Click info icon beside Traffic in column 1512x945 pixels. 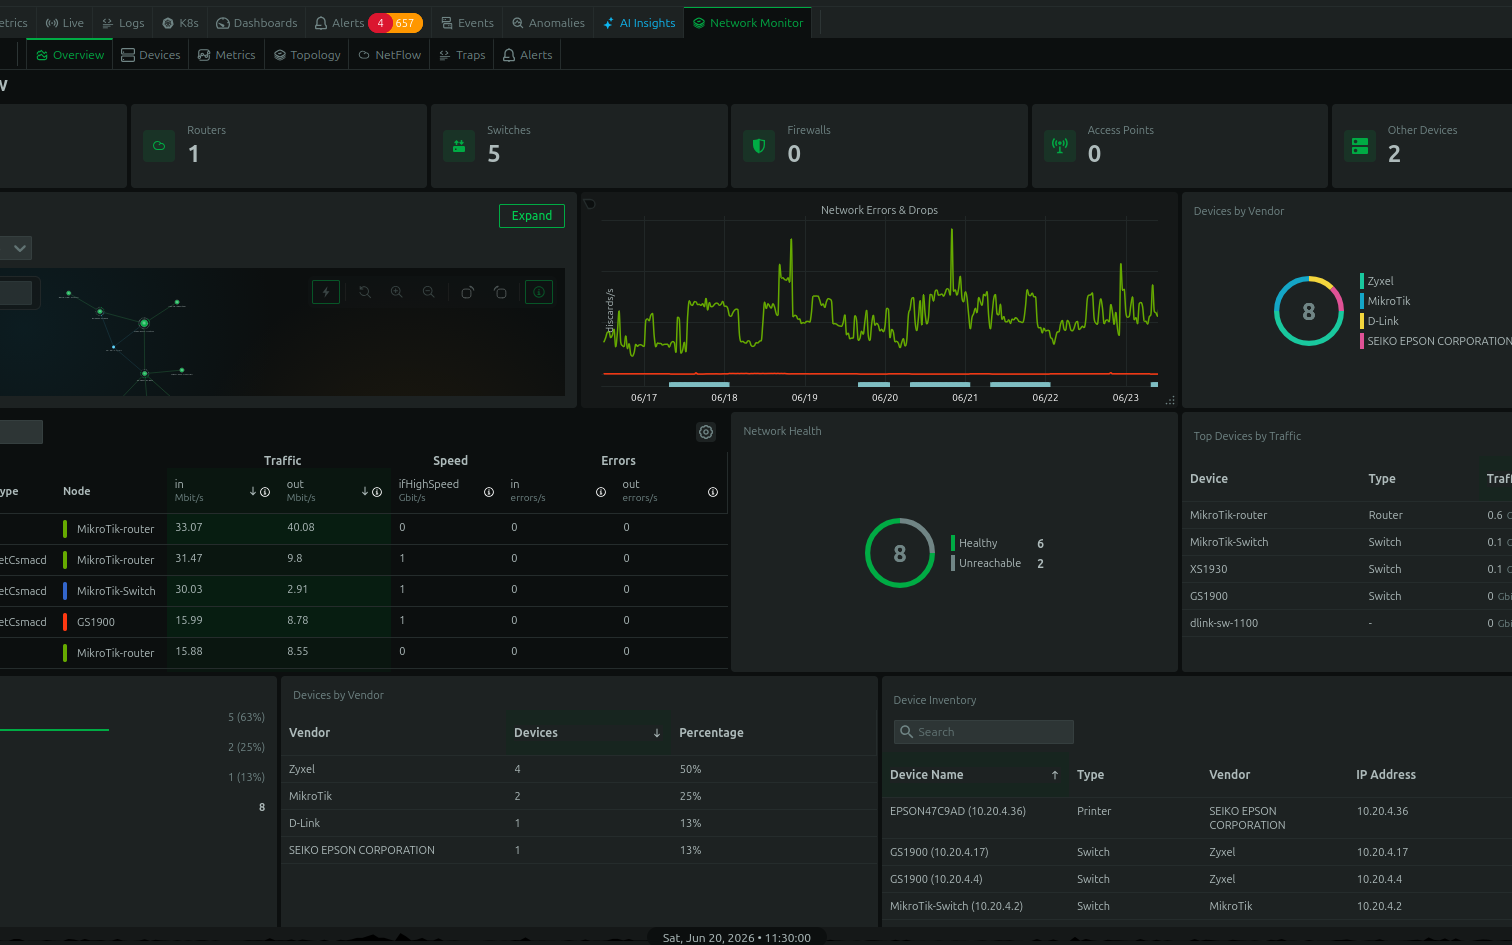(x=265, y=492)
